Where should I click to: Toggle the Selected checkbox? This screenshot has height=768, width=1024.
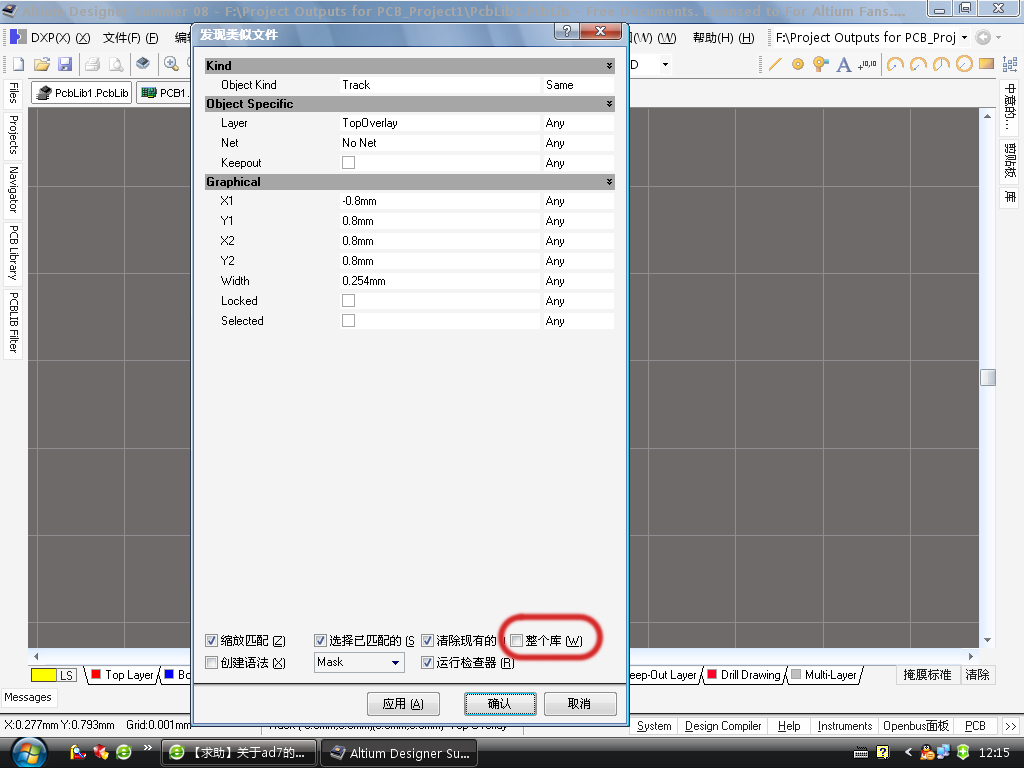[x=349, y=321]
